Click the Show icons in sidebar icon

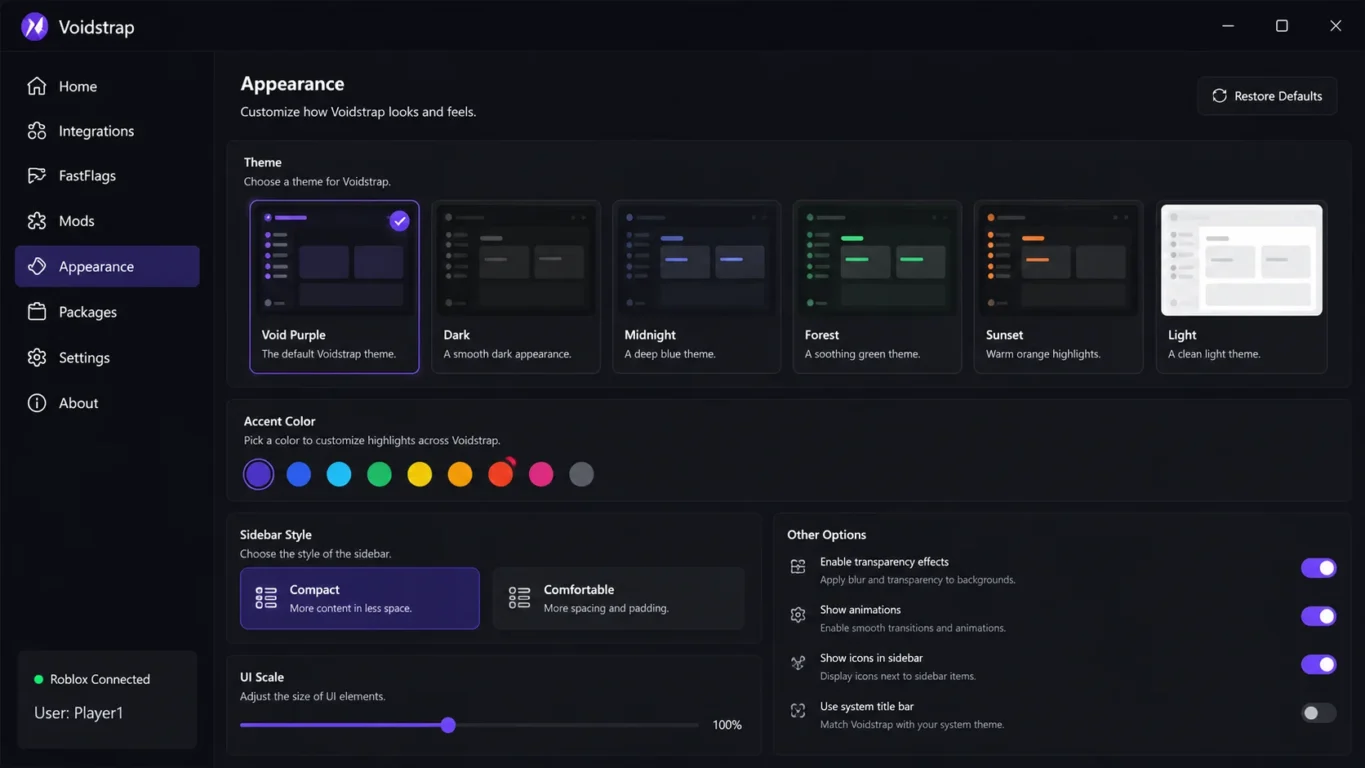pos(798,663)
